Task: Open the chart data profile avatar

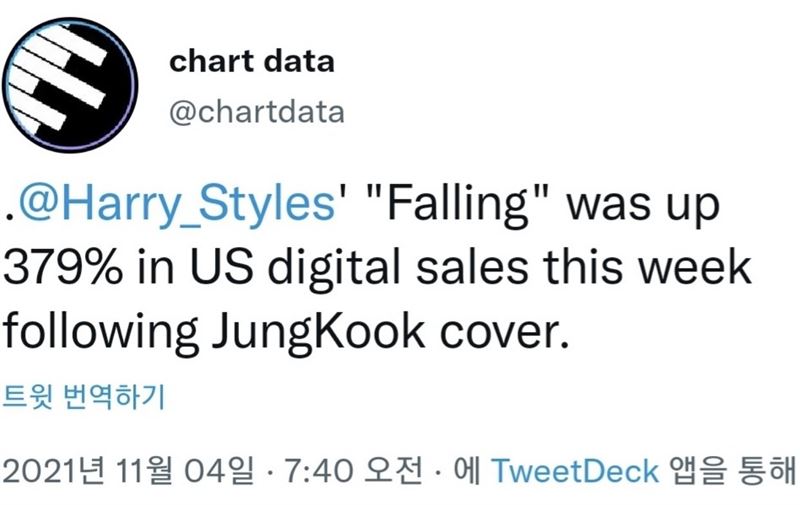Action: click(70, 85)
